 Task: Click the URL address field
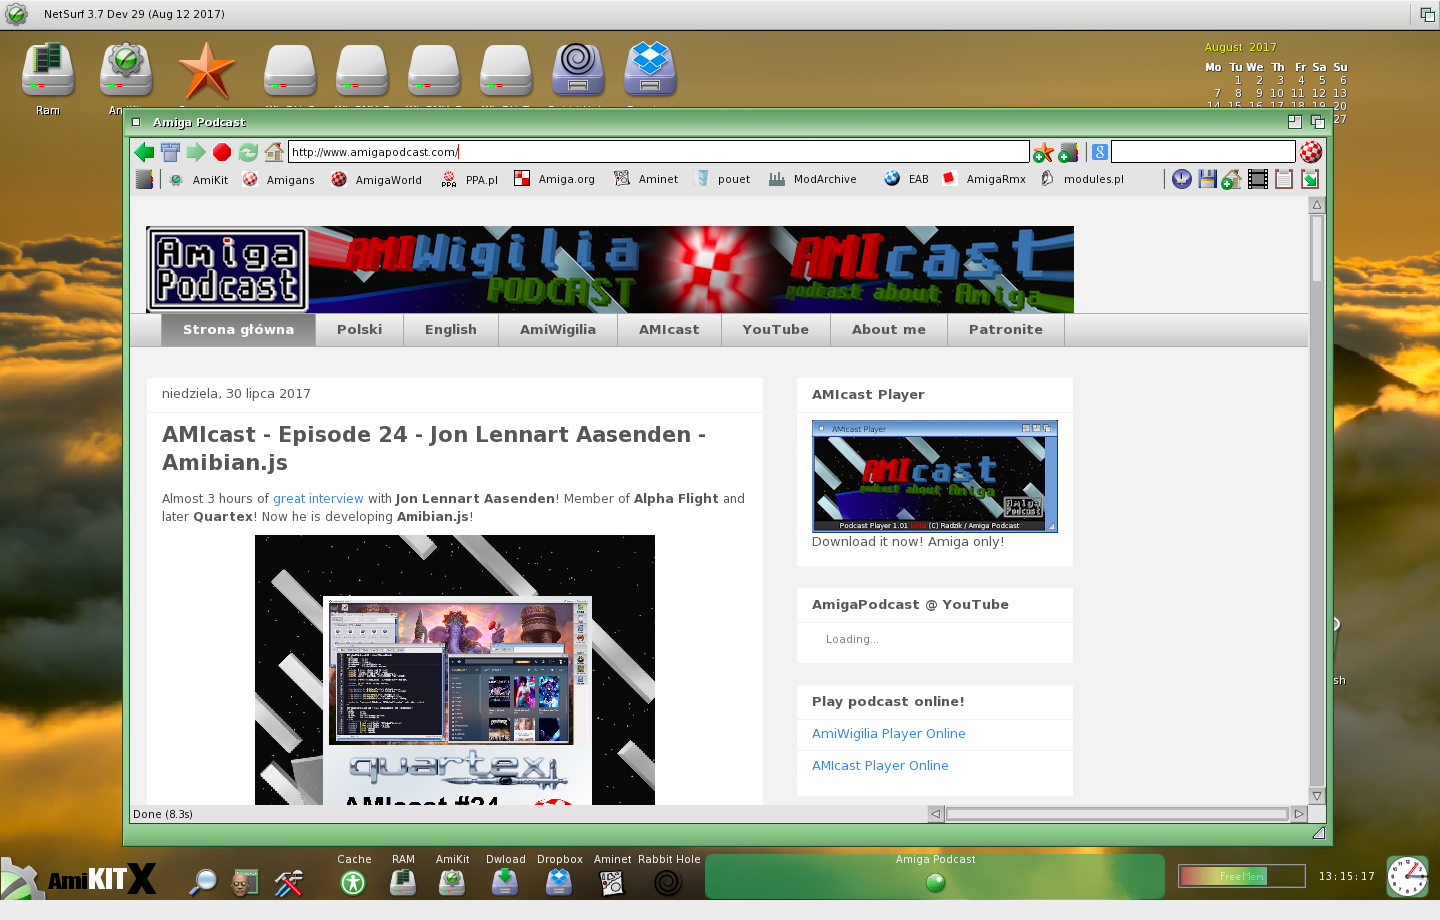pos(659,152)
